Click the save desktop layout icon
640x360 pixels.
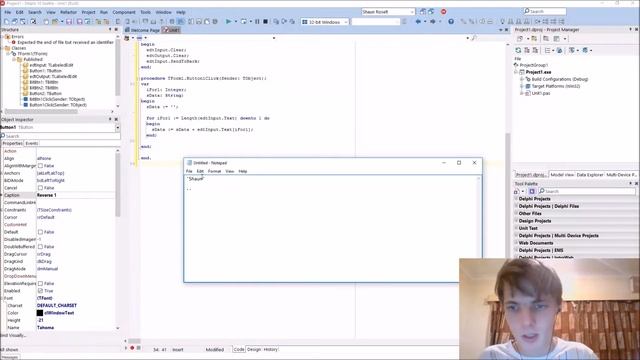[423, 12]
